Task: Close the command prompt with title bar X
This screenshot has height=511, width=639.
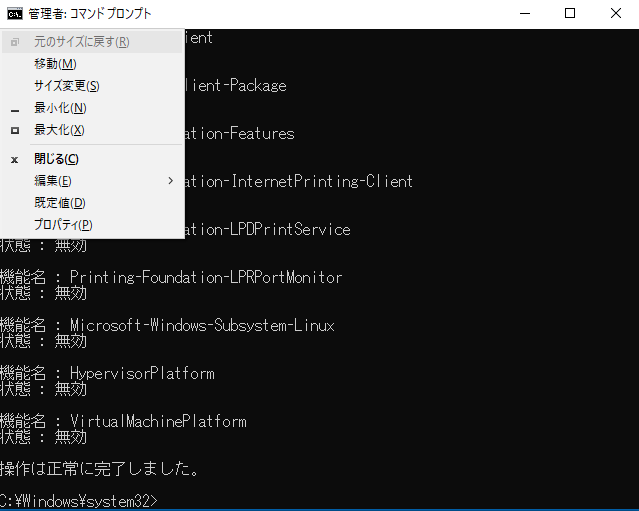Action: click(x=616, y=13)
